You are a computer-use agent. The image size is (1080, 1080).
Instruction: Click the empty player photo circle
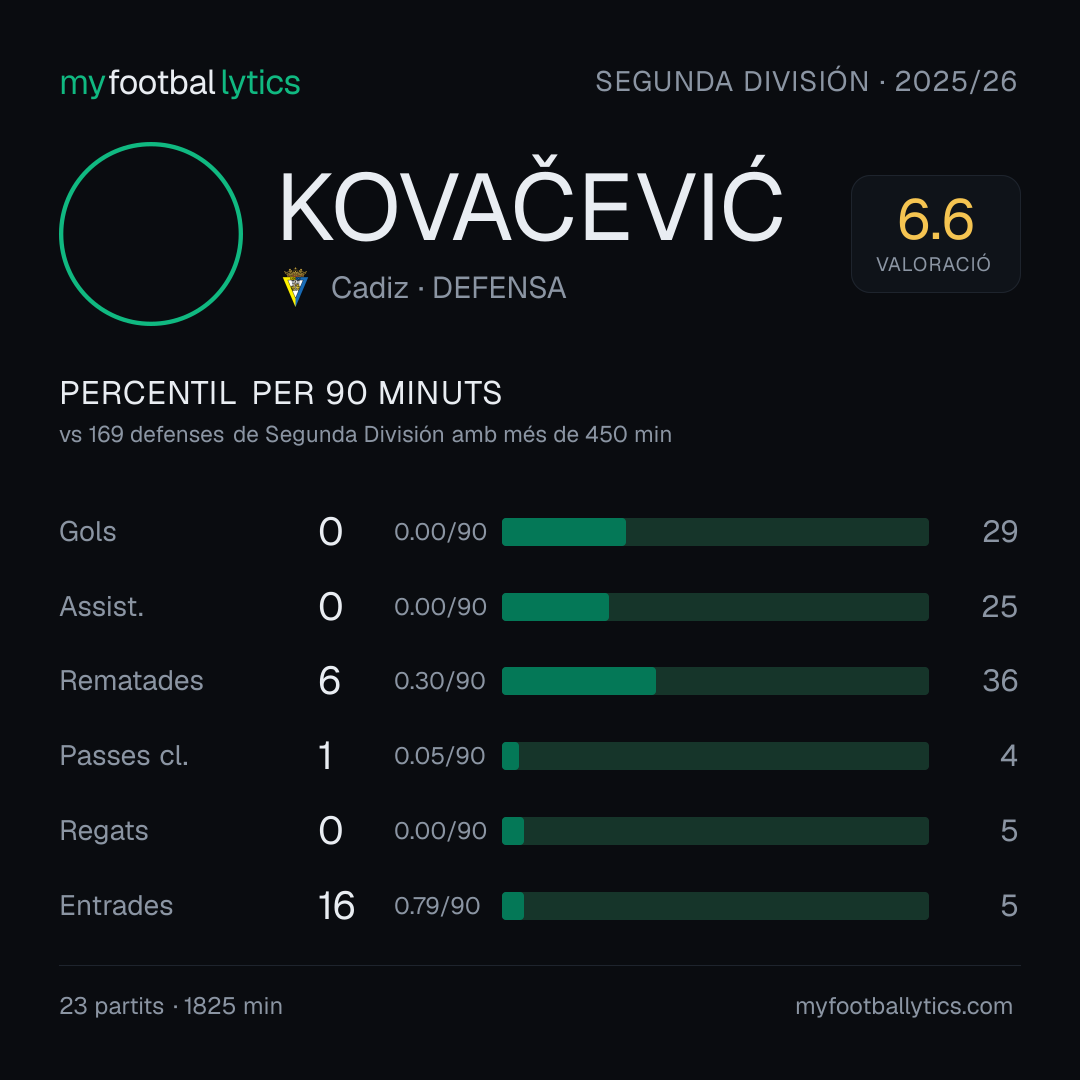151,233
